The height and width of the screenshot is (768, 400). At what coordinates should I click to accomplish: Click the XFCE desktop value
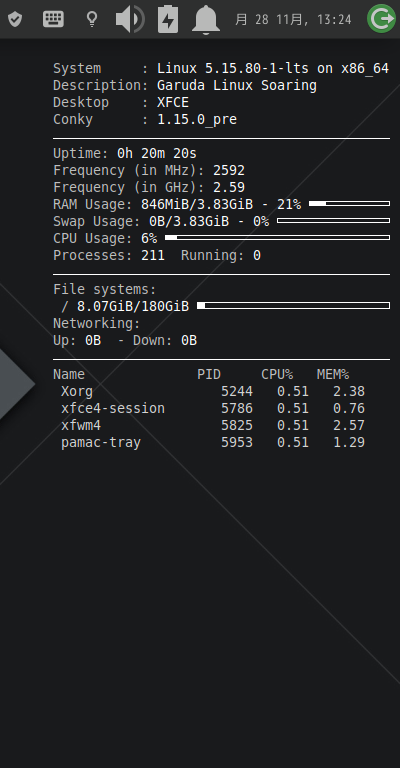point(173,102)
